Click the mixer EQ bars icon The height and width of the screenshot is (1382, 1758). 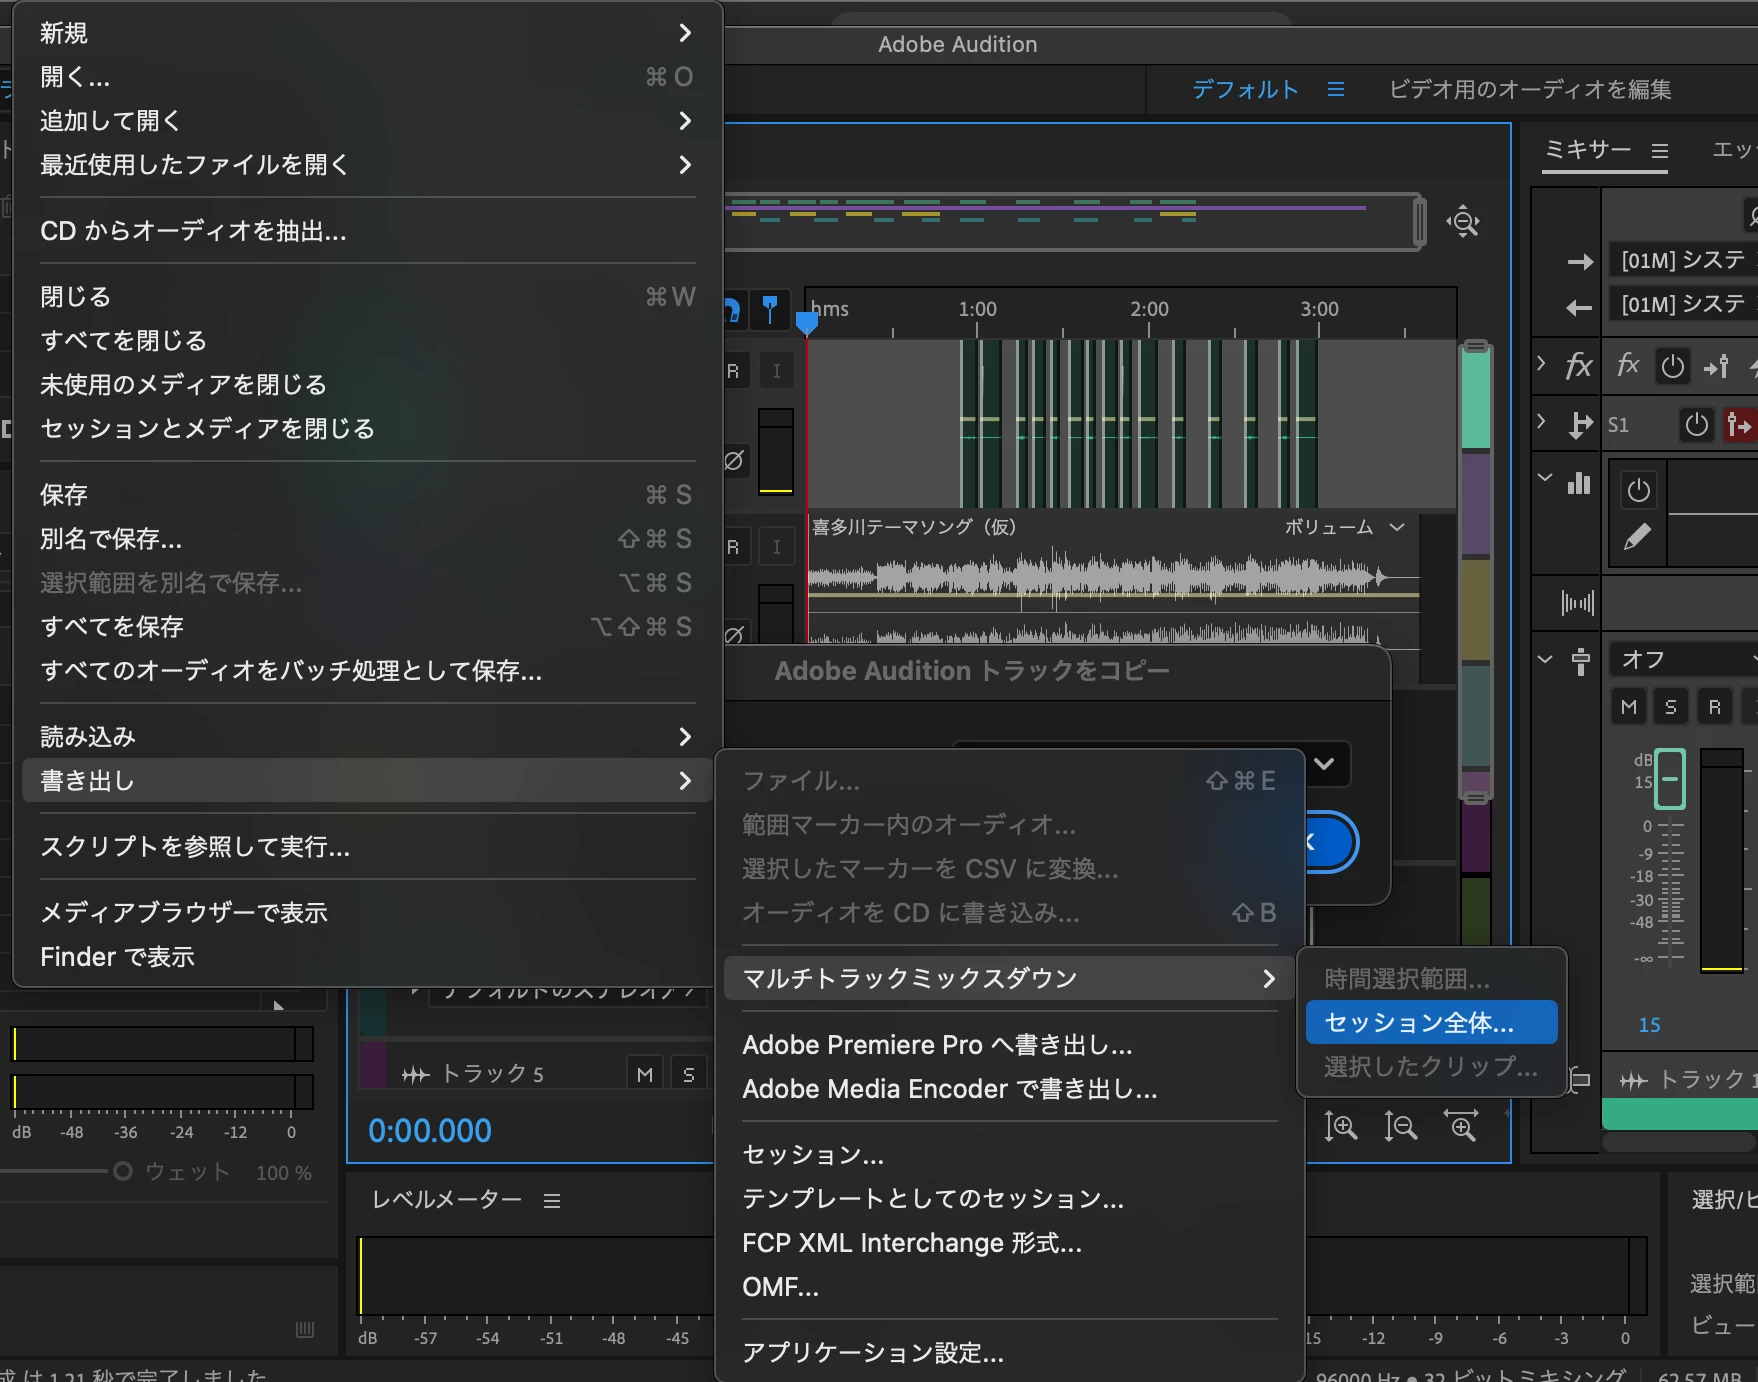(1579, 484)
